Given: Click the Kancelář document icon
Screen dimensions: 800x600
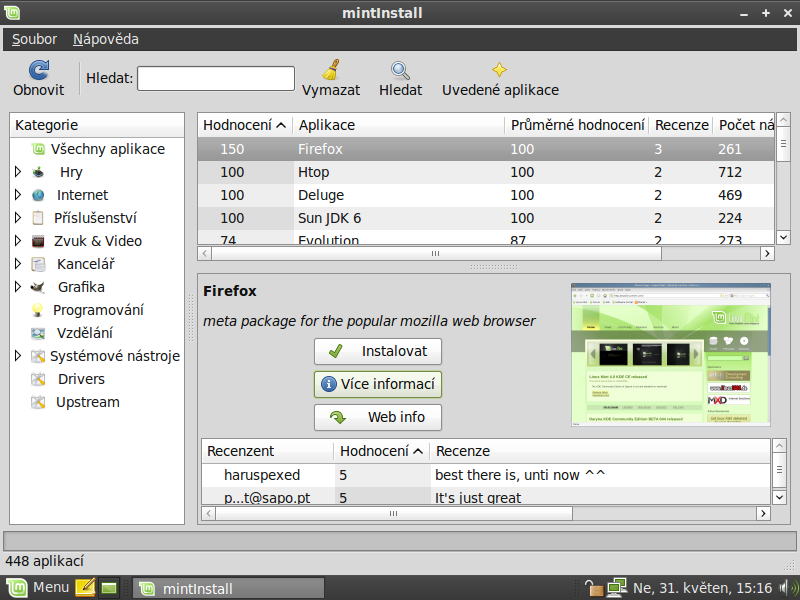Looking at the screenshot, I should point(38,264).
